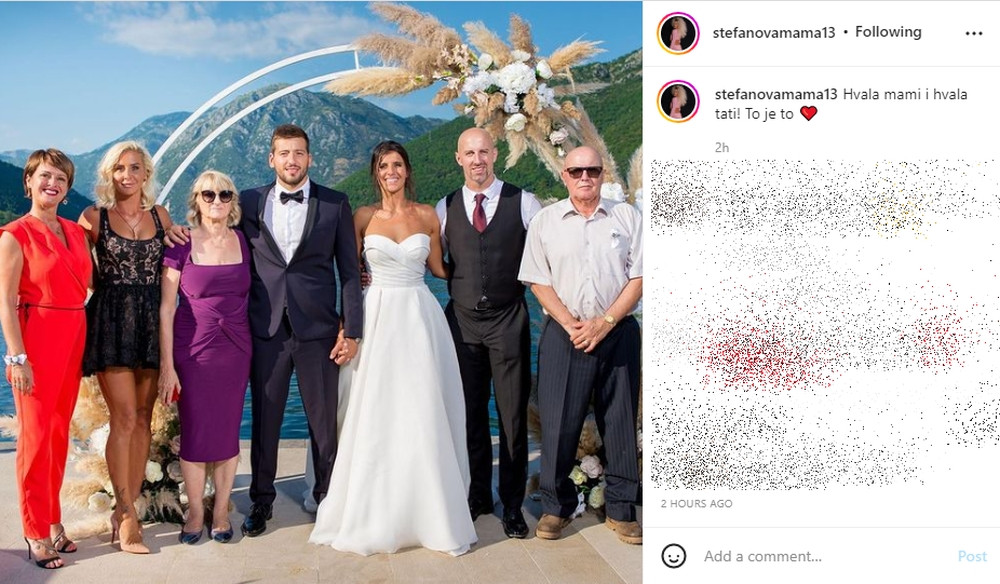This screenshot has height=584, width=1000.
Task: Open the emoji picker smiley icon
Action: pyautogui.click(x=673, y=556)
